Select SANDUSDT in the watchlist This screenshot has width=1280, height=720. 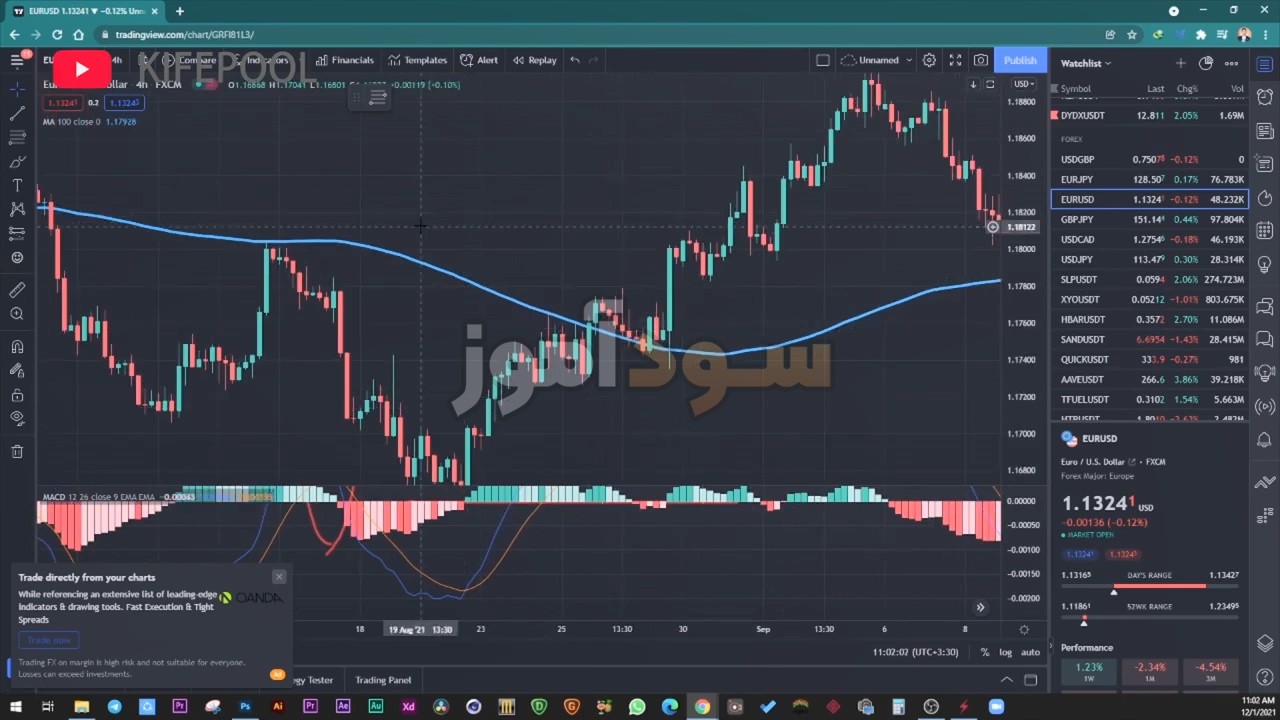coord(1149,339)
